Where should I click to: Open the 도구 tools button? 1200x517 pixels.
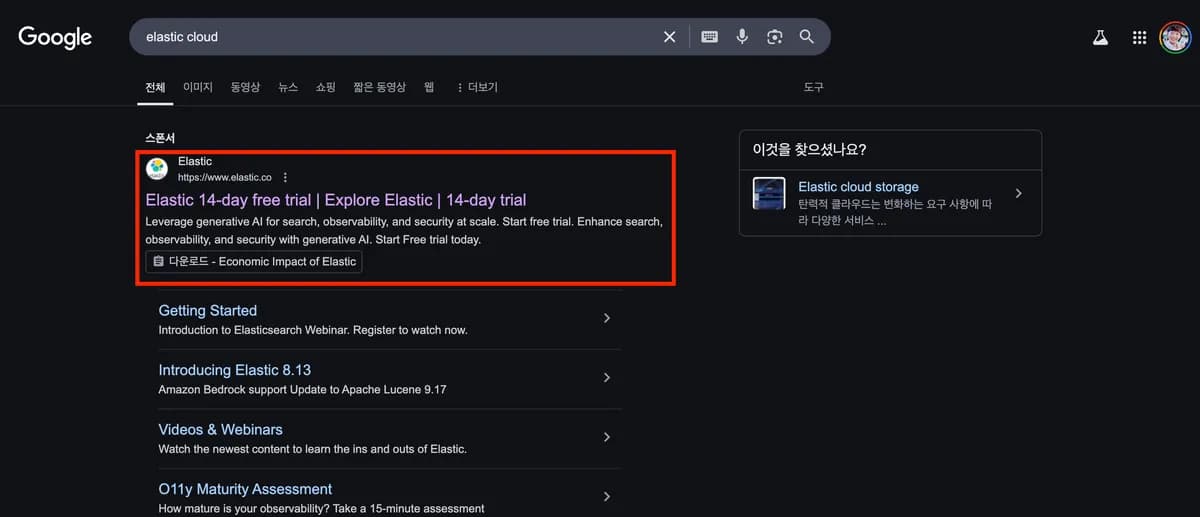pos(814,88)
